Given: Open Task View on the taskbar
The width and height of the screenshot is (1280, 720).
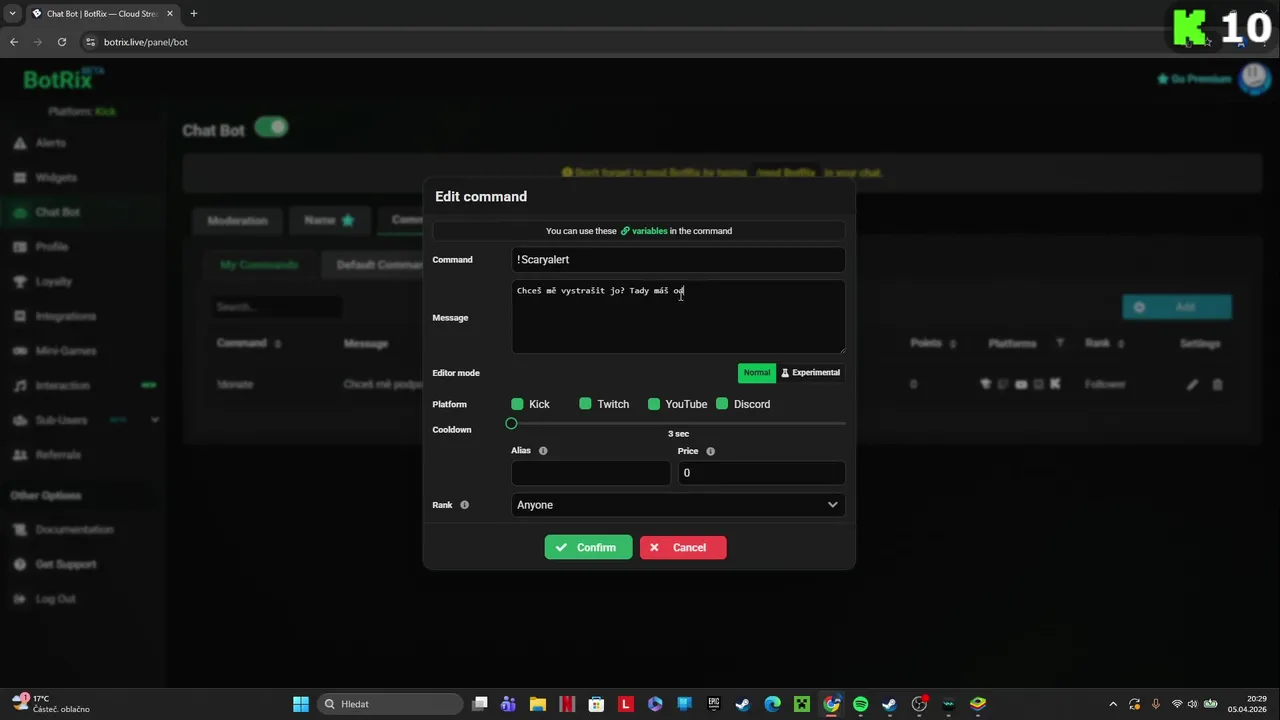Looking at the screenshot, I should point(480,704).
